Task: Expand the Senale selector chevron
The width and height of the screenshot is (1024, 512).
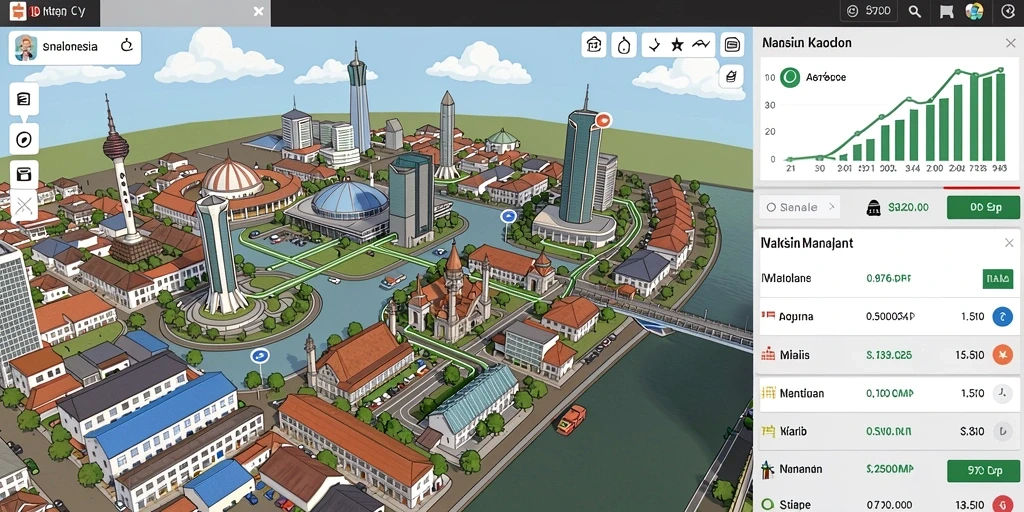Action: 832,207
